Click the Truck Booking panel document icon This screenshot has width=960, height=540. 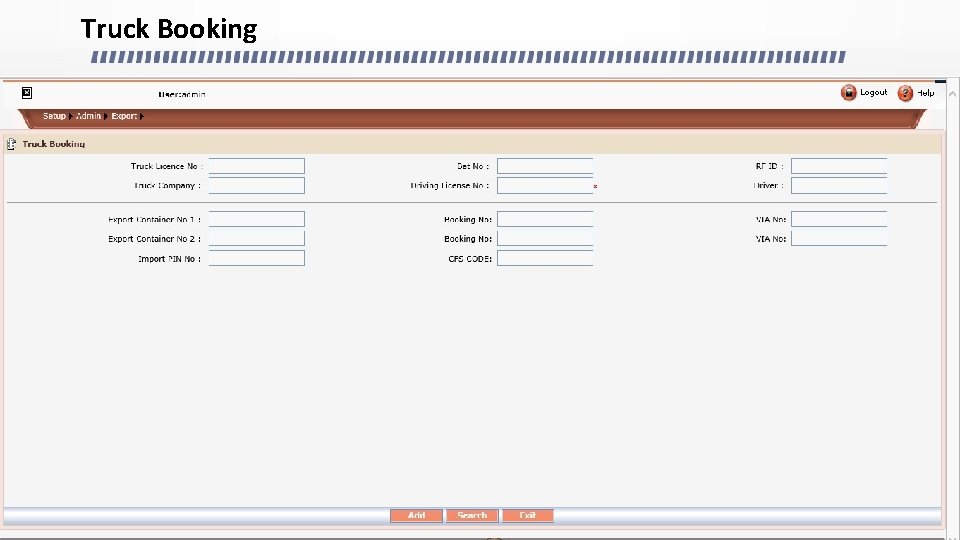pyautogui.click(x=11, y=144)
